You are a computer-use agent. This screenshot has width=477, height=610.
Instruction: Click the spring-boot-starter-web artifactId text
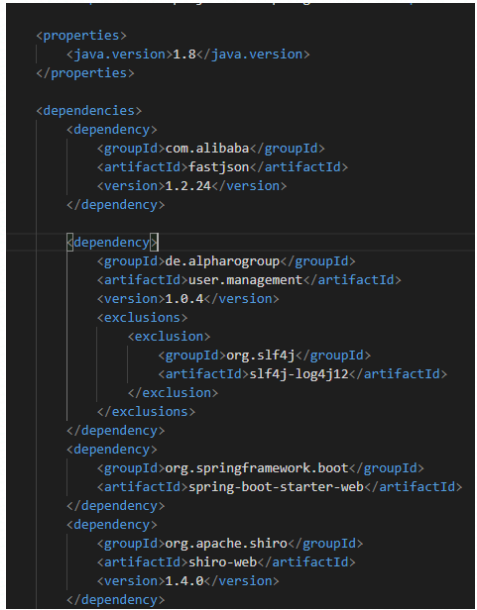point(276,487)
